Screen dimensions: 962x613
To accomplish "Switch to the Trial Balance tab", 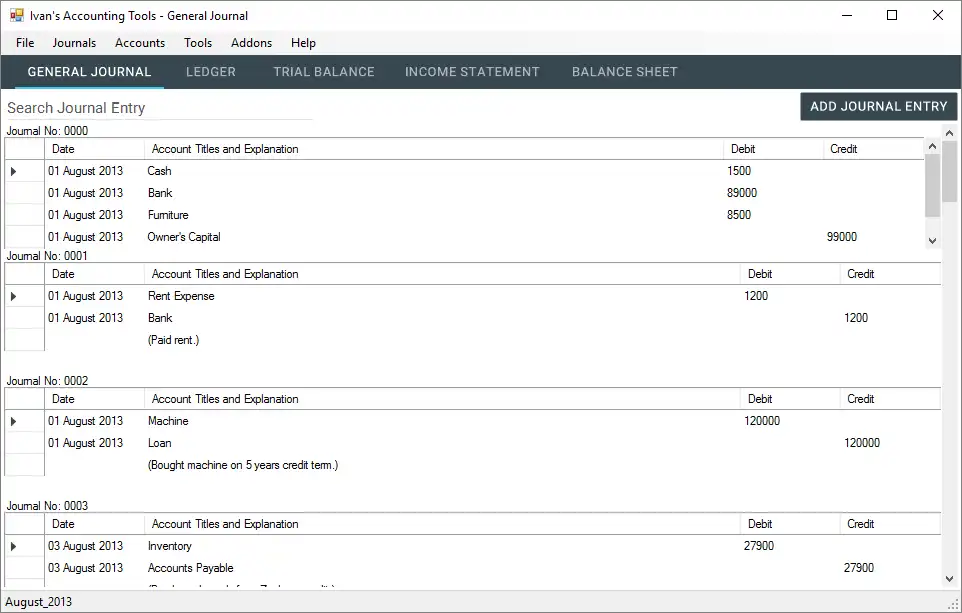I will (324, 72).
